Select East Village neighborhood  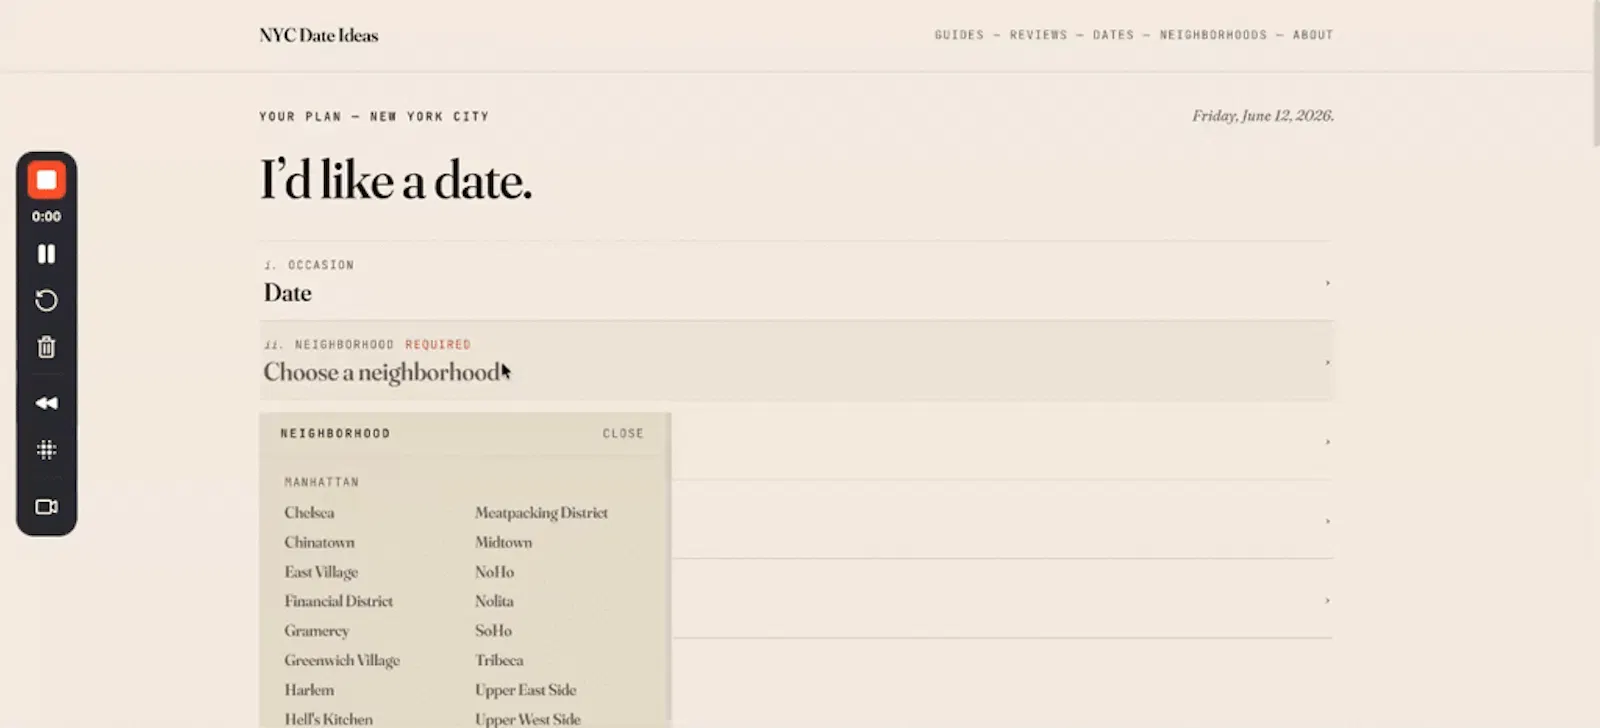pyautogui.click(x=321, y=572)
